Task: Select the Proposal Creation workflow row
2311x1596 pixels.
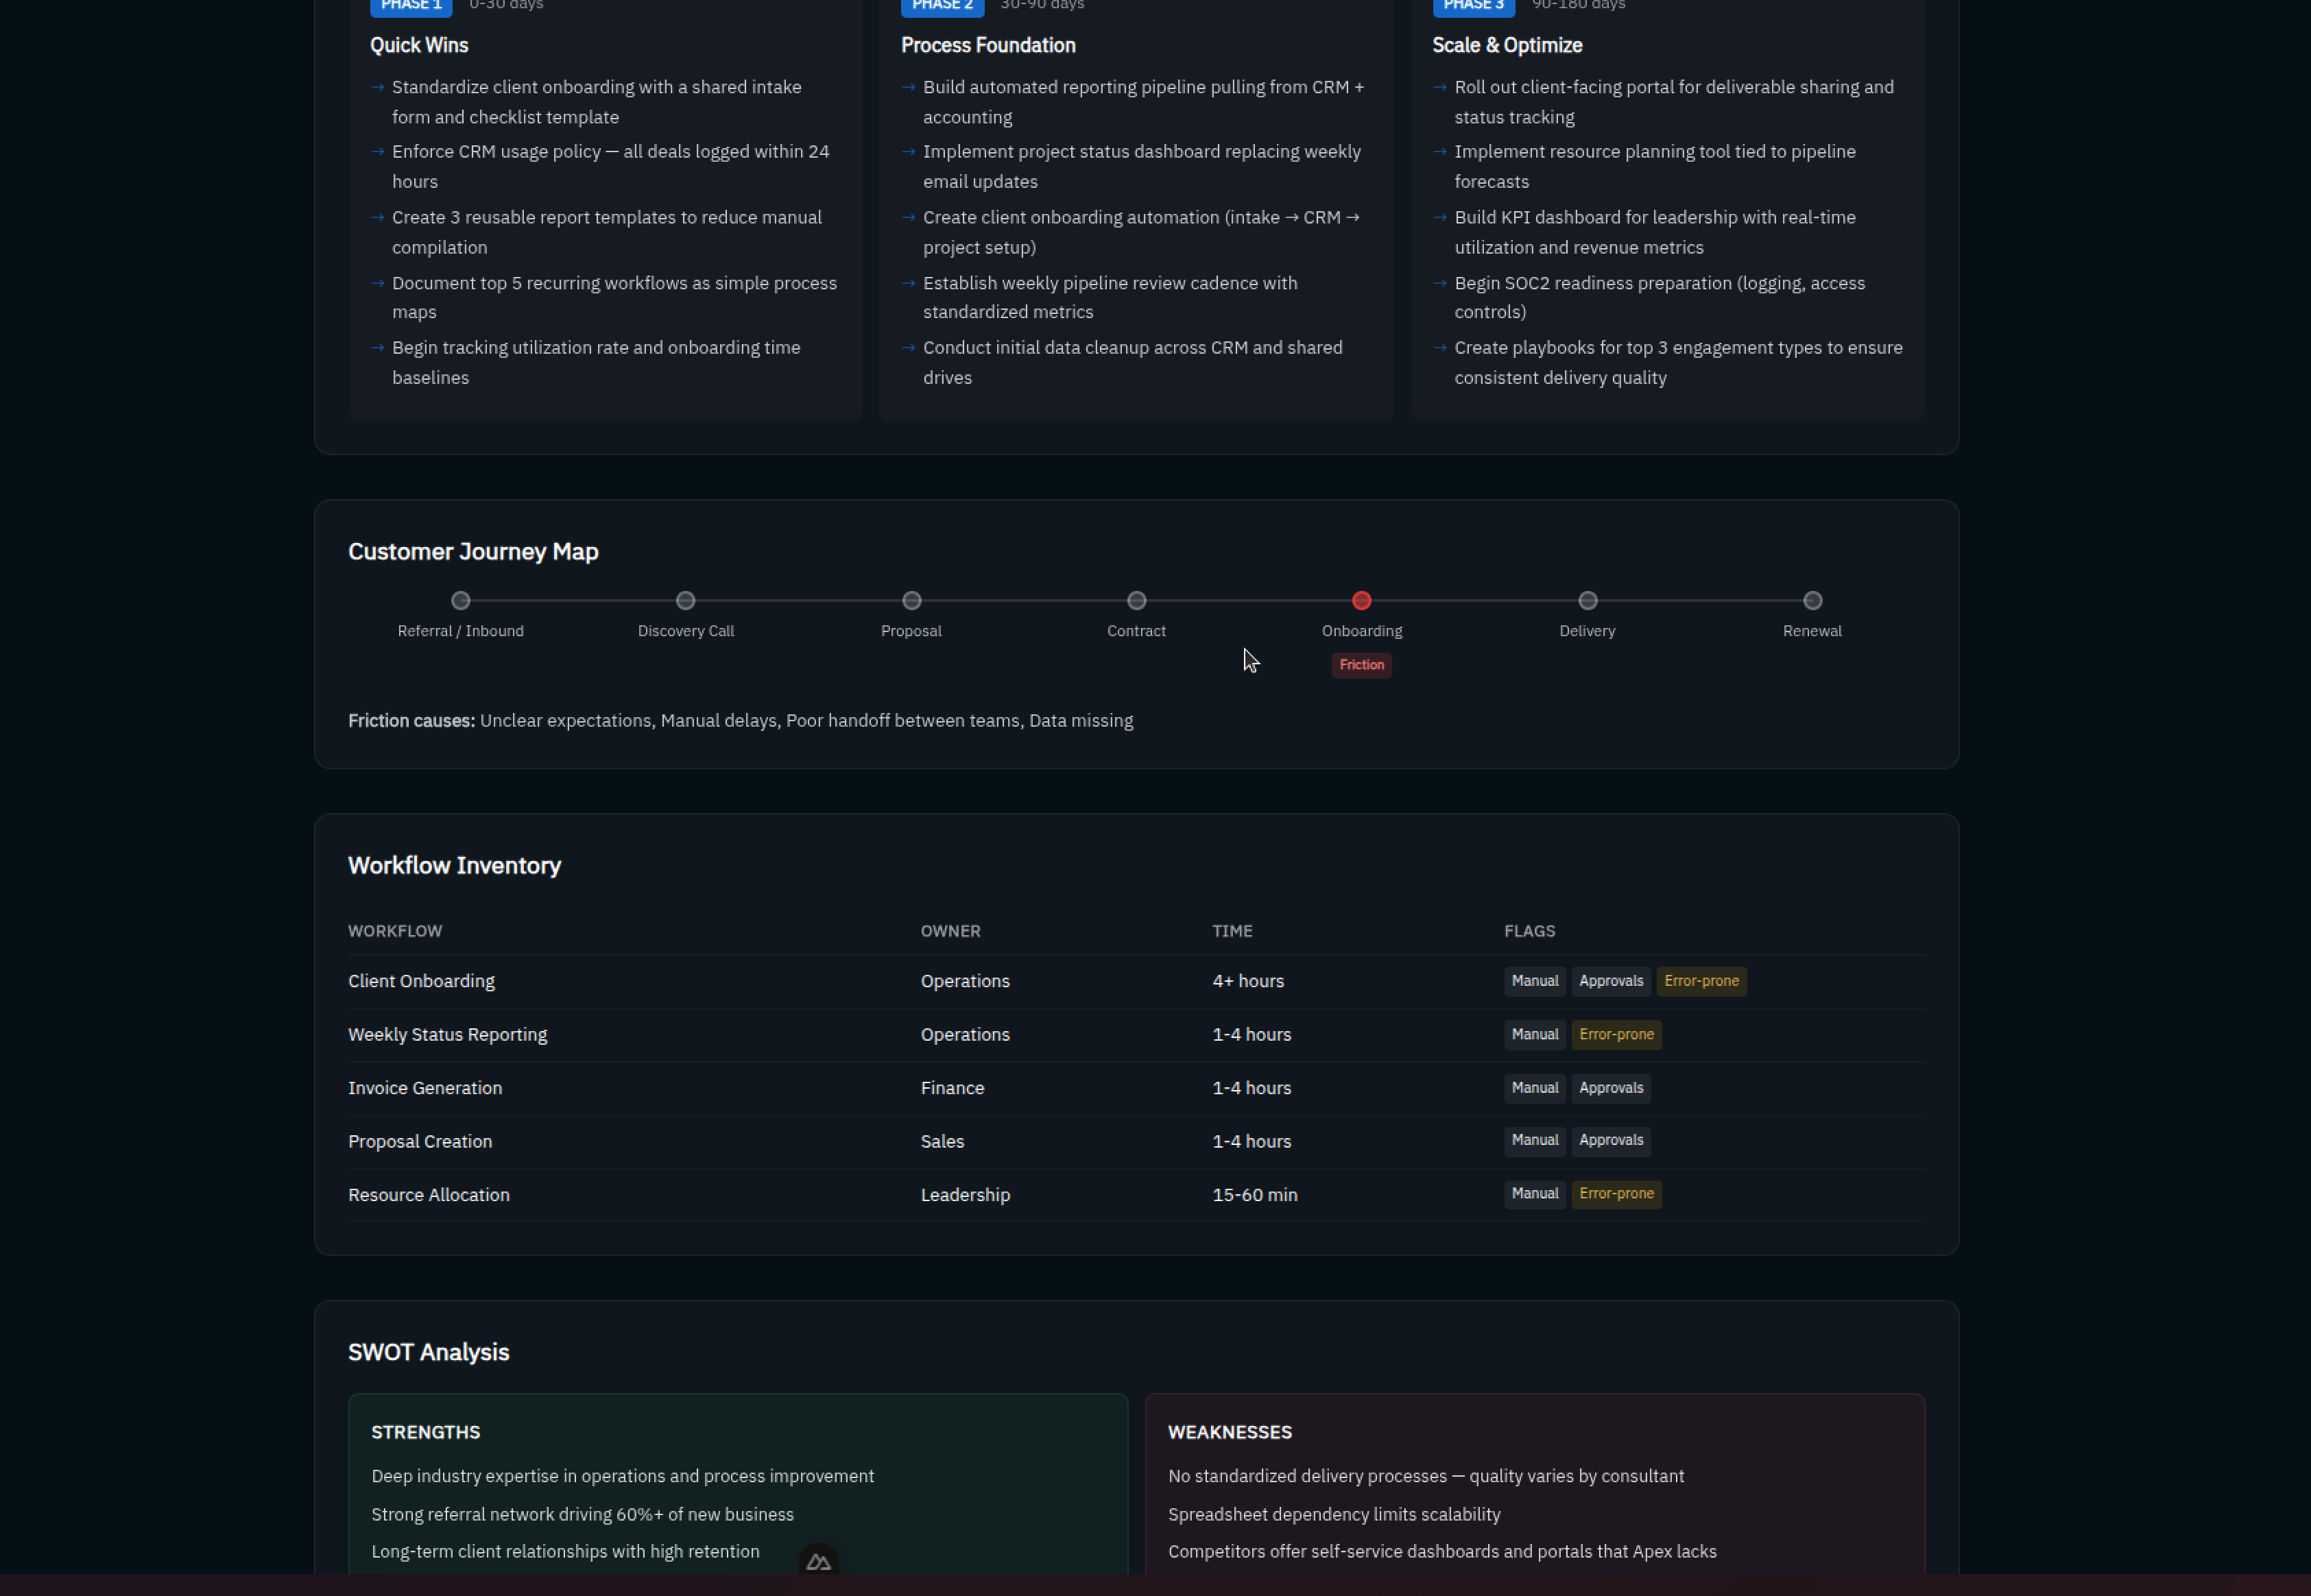Action: (420, 1141)
